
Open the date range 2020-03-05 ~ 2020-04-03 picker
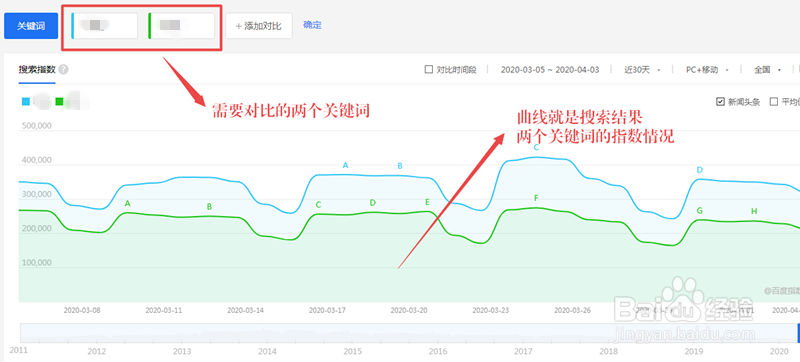coord(550,70)
